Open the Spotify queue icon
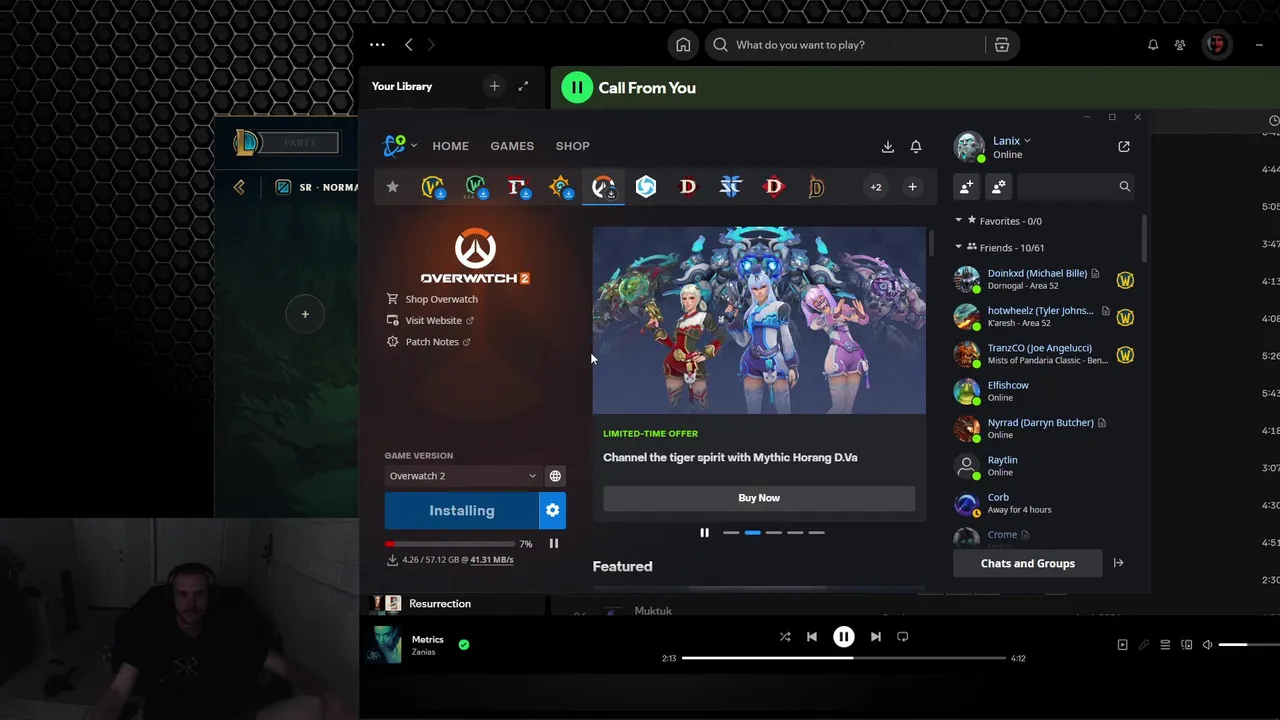1280x720 pixels. 1165,645
